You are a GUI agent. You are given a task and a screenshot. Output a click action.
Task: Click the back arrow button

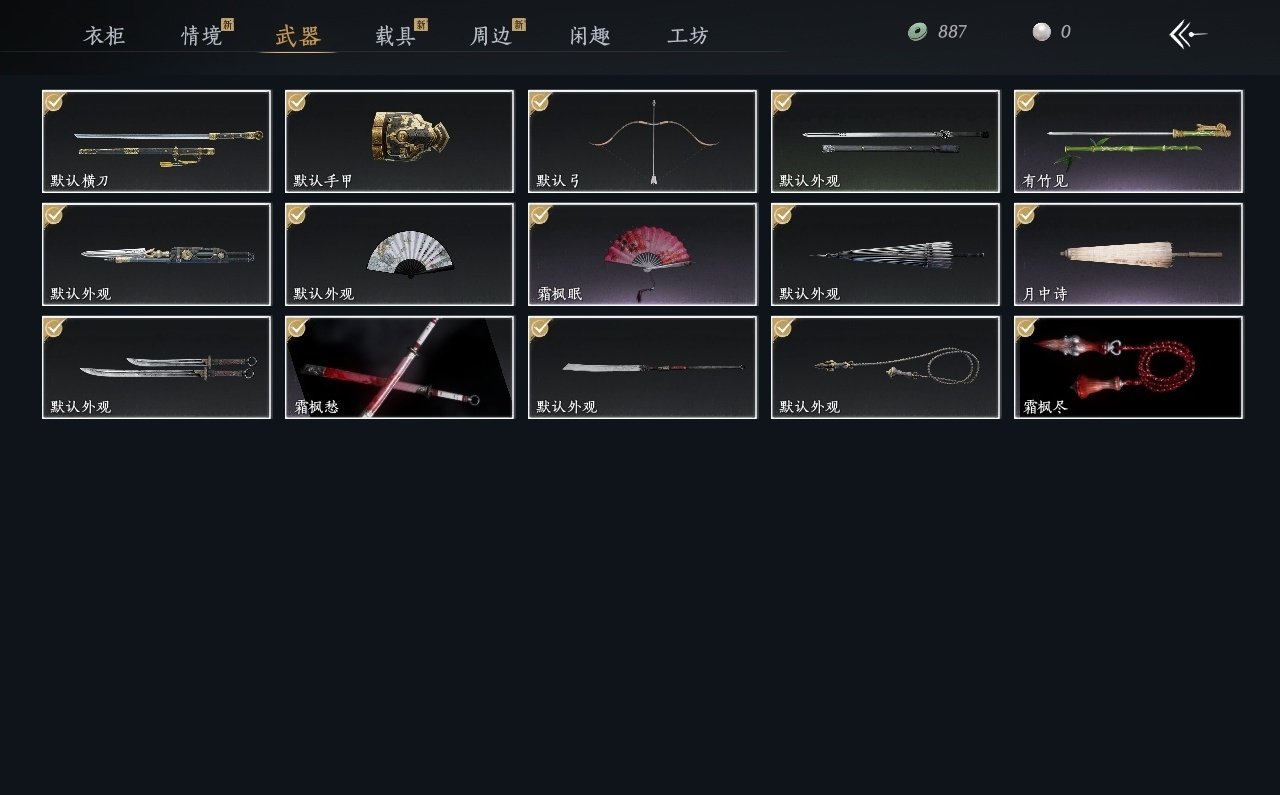1188,34
